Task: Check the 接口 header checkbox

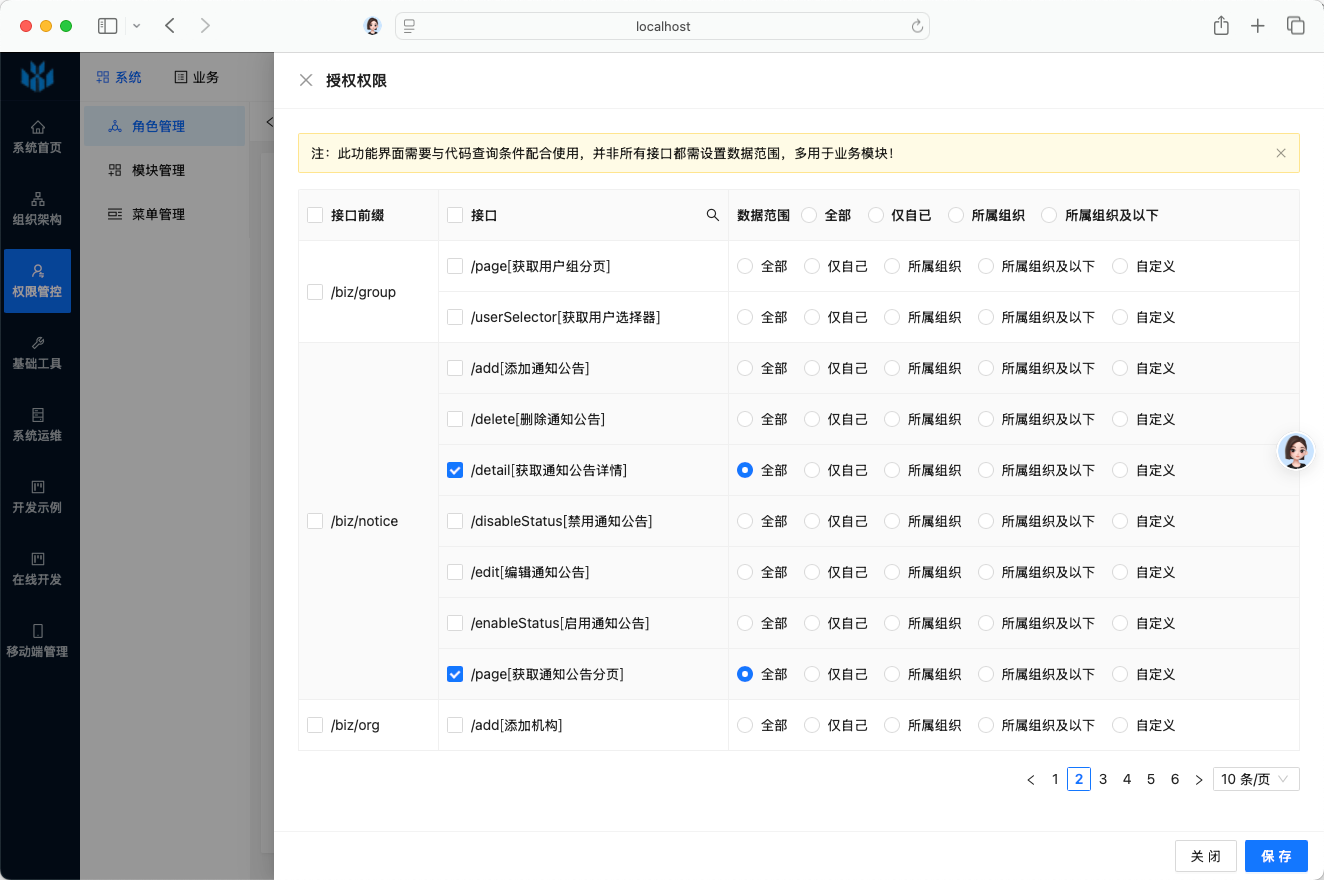Action: (455, 215)
